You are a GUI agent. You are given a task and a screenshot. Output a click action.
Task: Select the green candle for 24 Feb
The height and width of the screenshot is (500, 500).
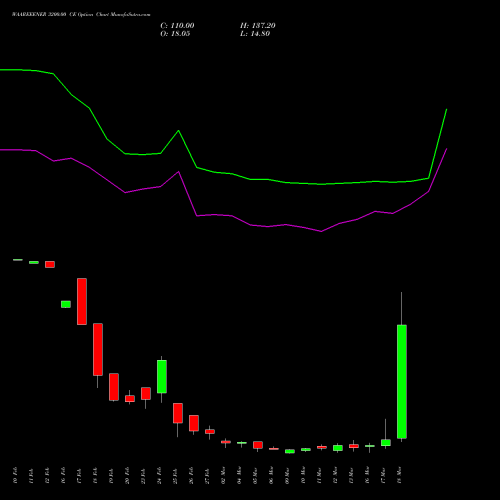(162, 377)
